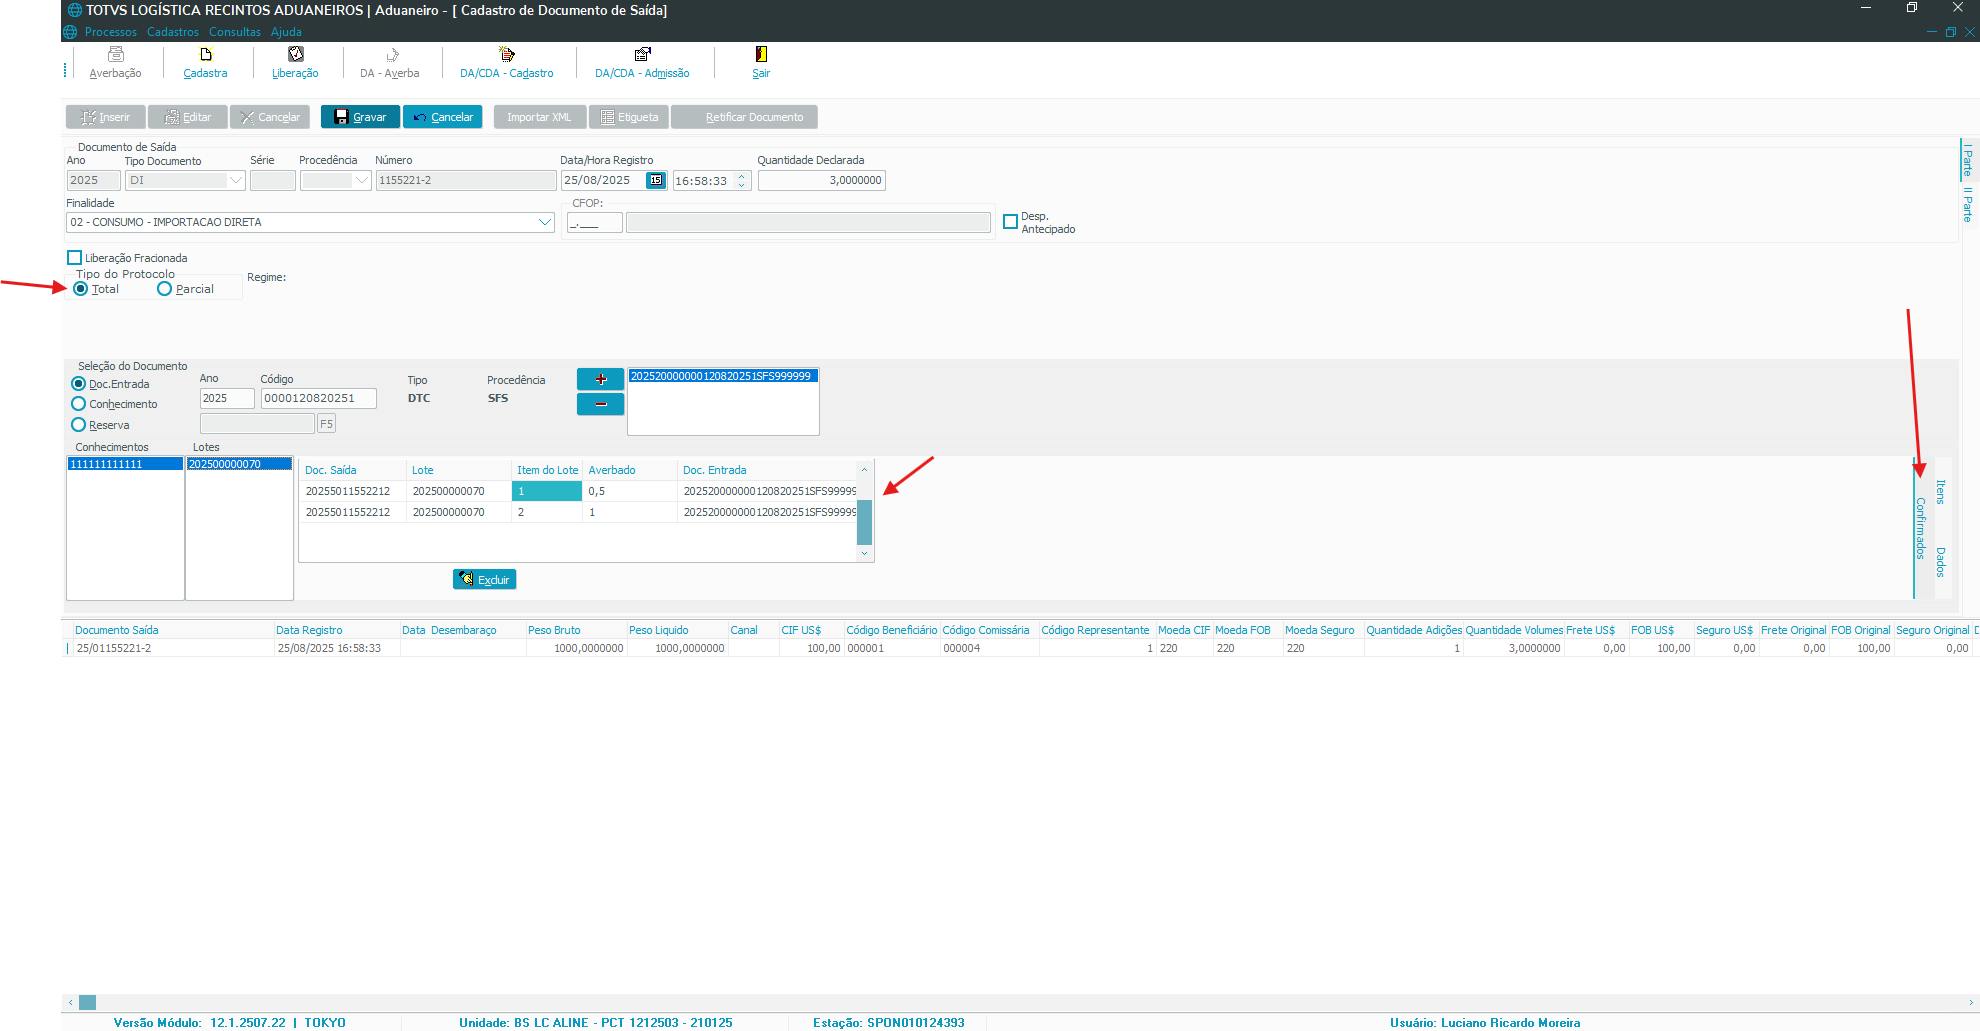
Task: Click the blue Cancelar button
Action: pos(443,117)
